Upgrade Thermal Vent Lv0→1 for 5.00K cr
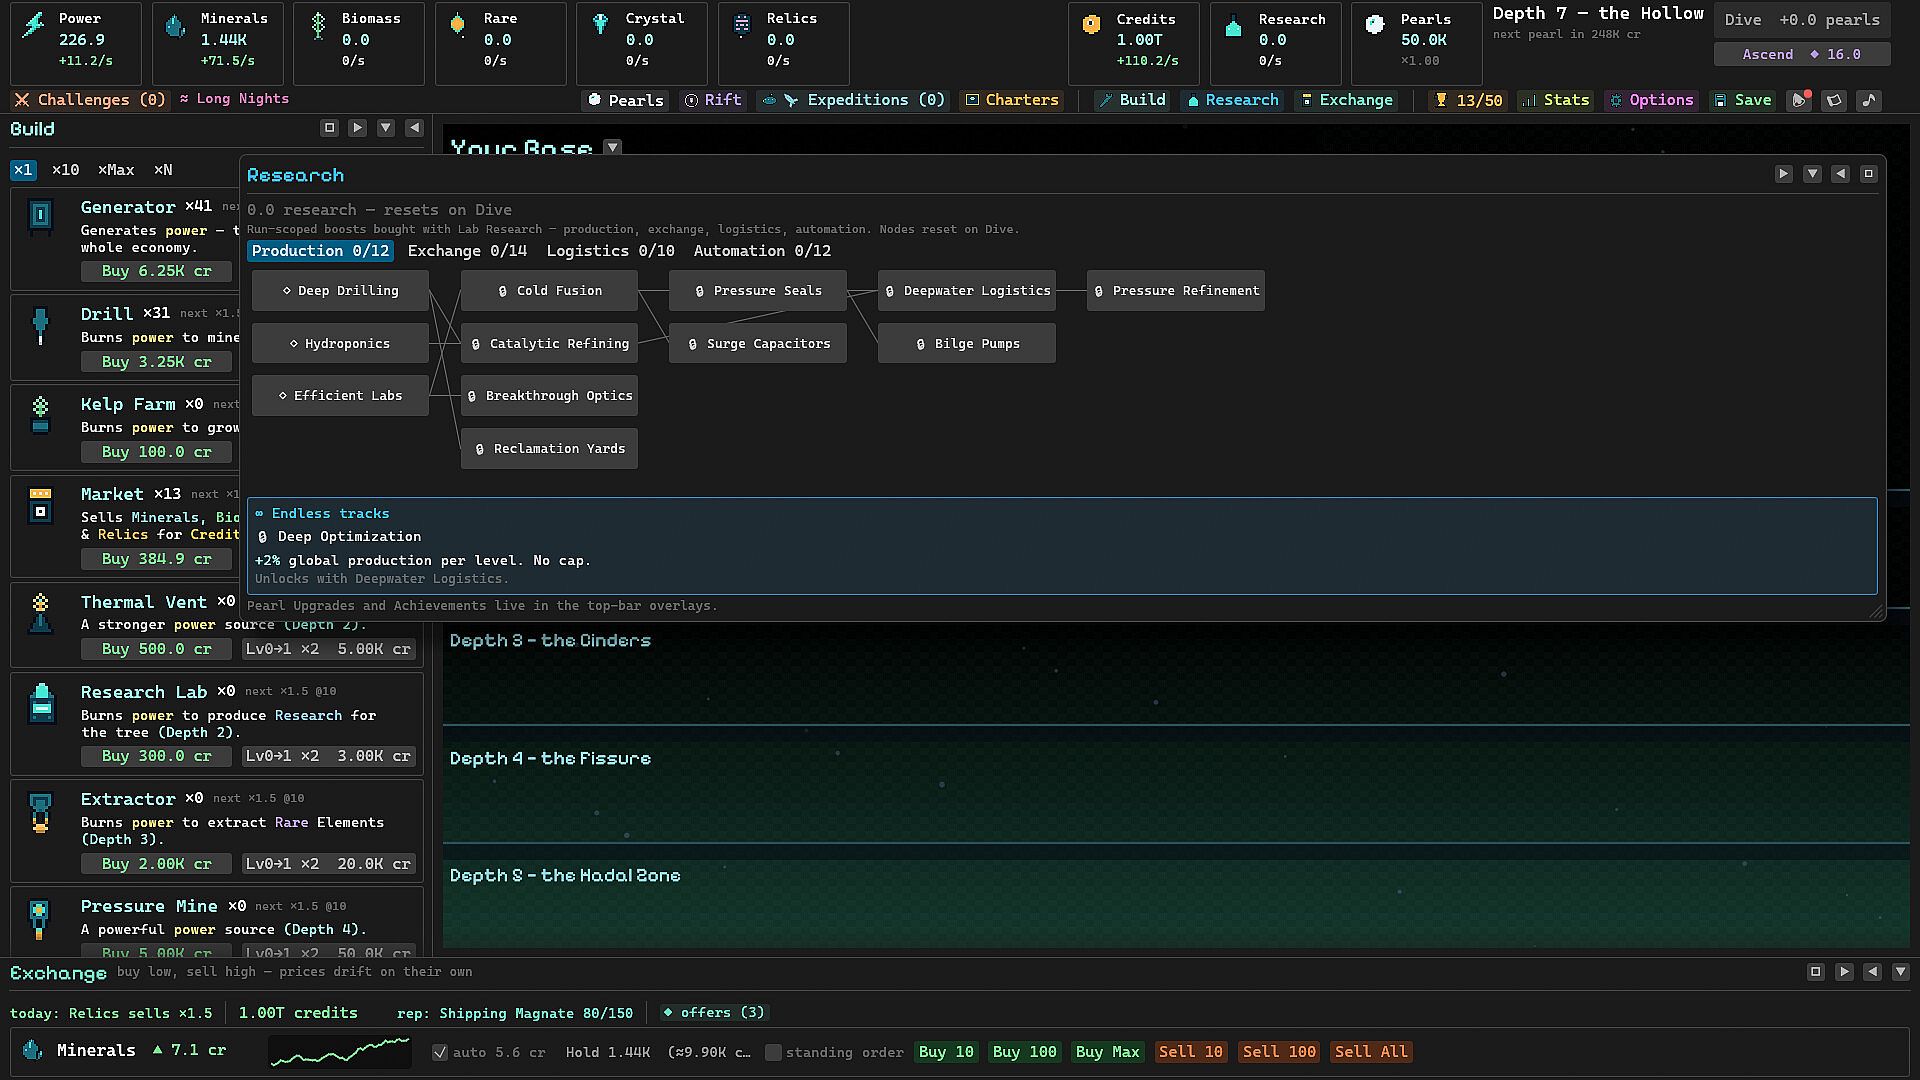The width and height of the screenshot is (1920, 1080). 328,649
